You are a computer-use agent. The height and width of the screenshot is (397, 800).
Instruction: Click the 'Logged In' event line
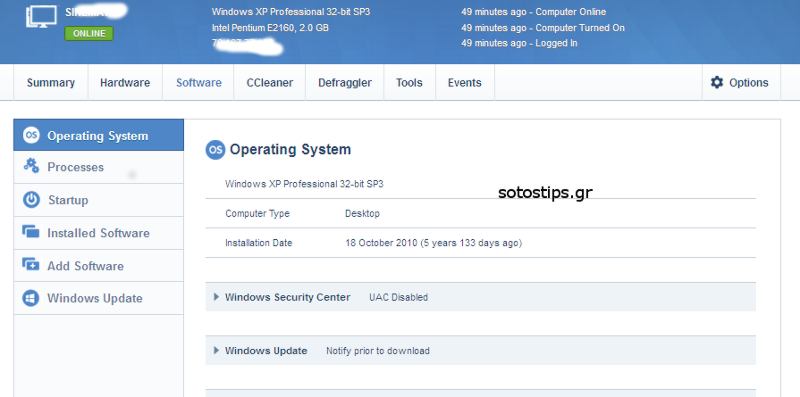tap(519, 43)
